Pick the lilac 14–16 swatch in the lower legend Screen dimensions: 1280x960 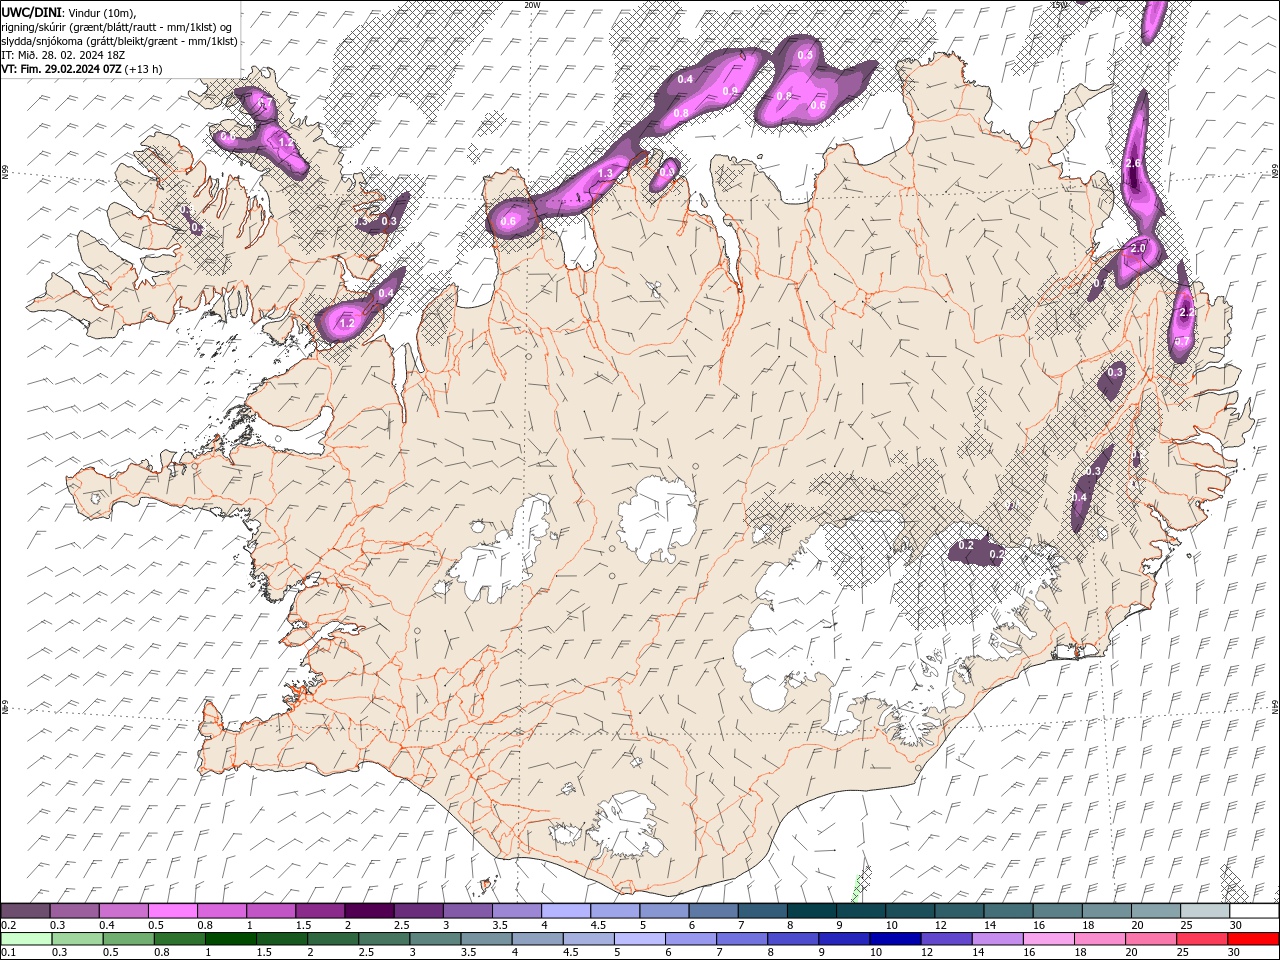(997, 939)
